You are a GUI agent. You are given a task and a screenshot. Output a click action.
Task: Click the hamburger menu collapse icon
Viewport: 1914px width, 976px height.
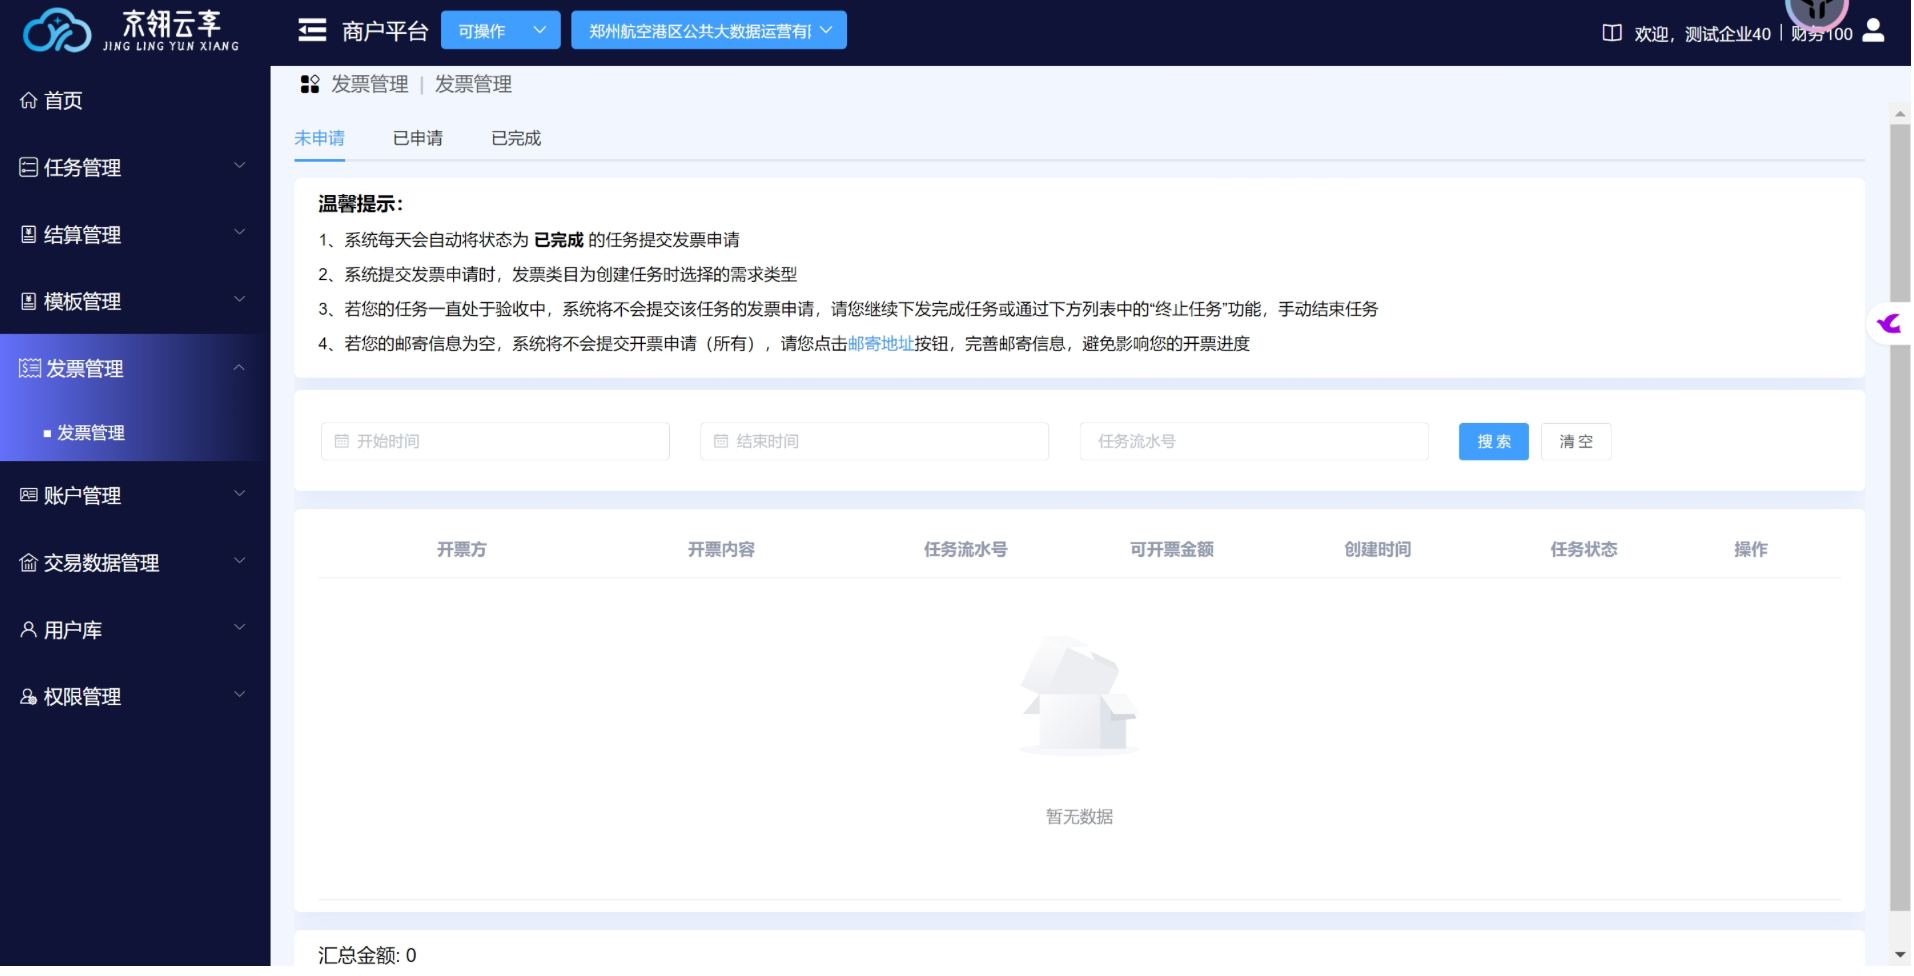[x=312, y=31]
